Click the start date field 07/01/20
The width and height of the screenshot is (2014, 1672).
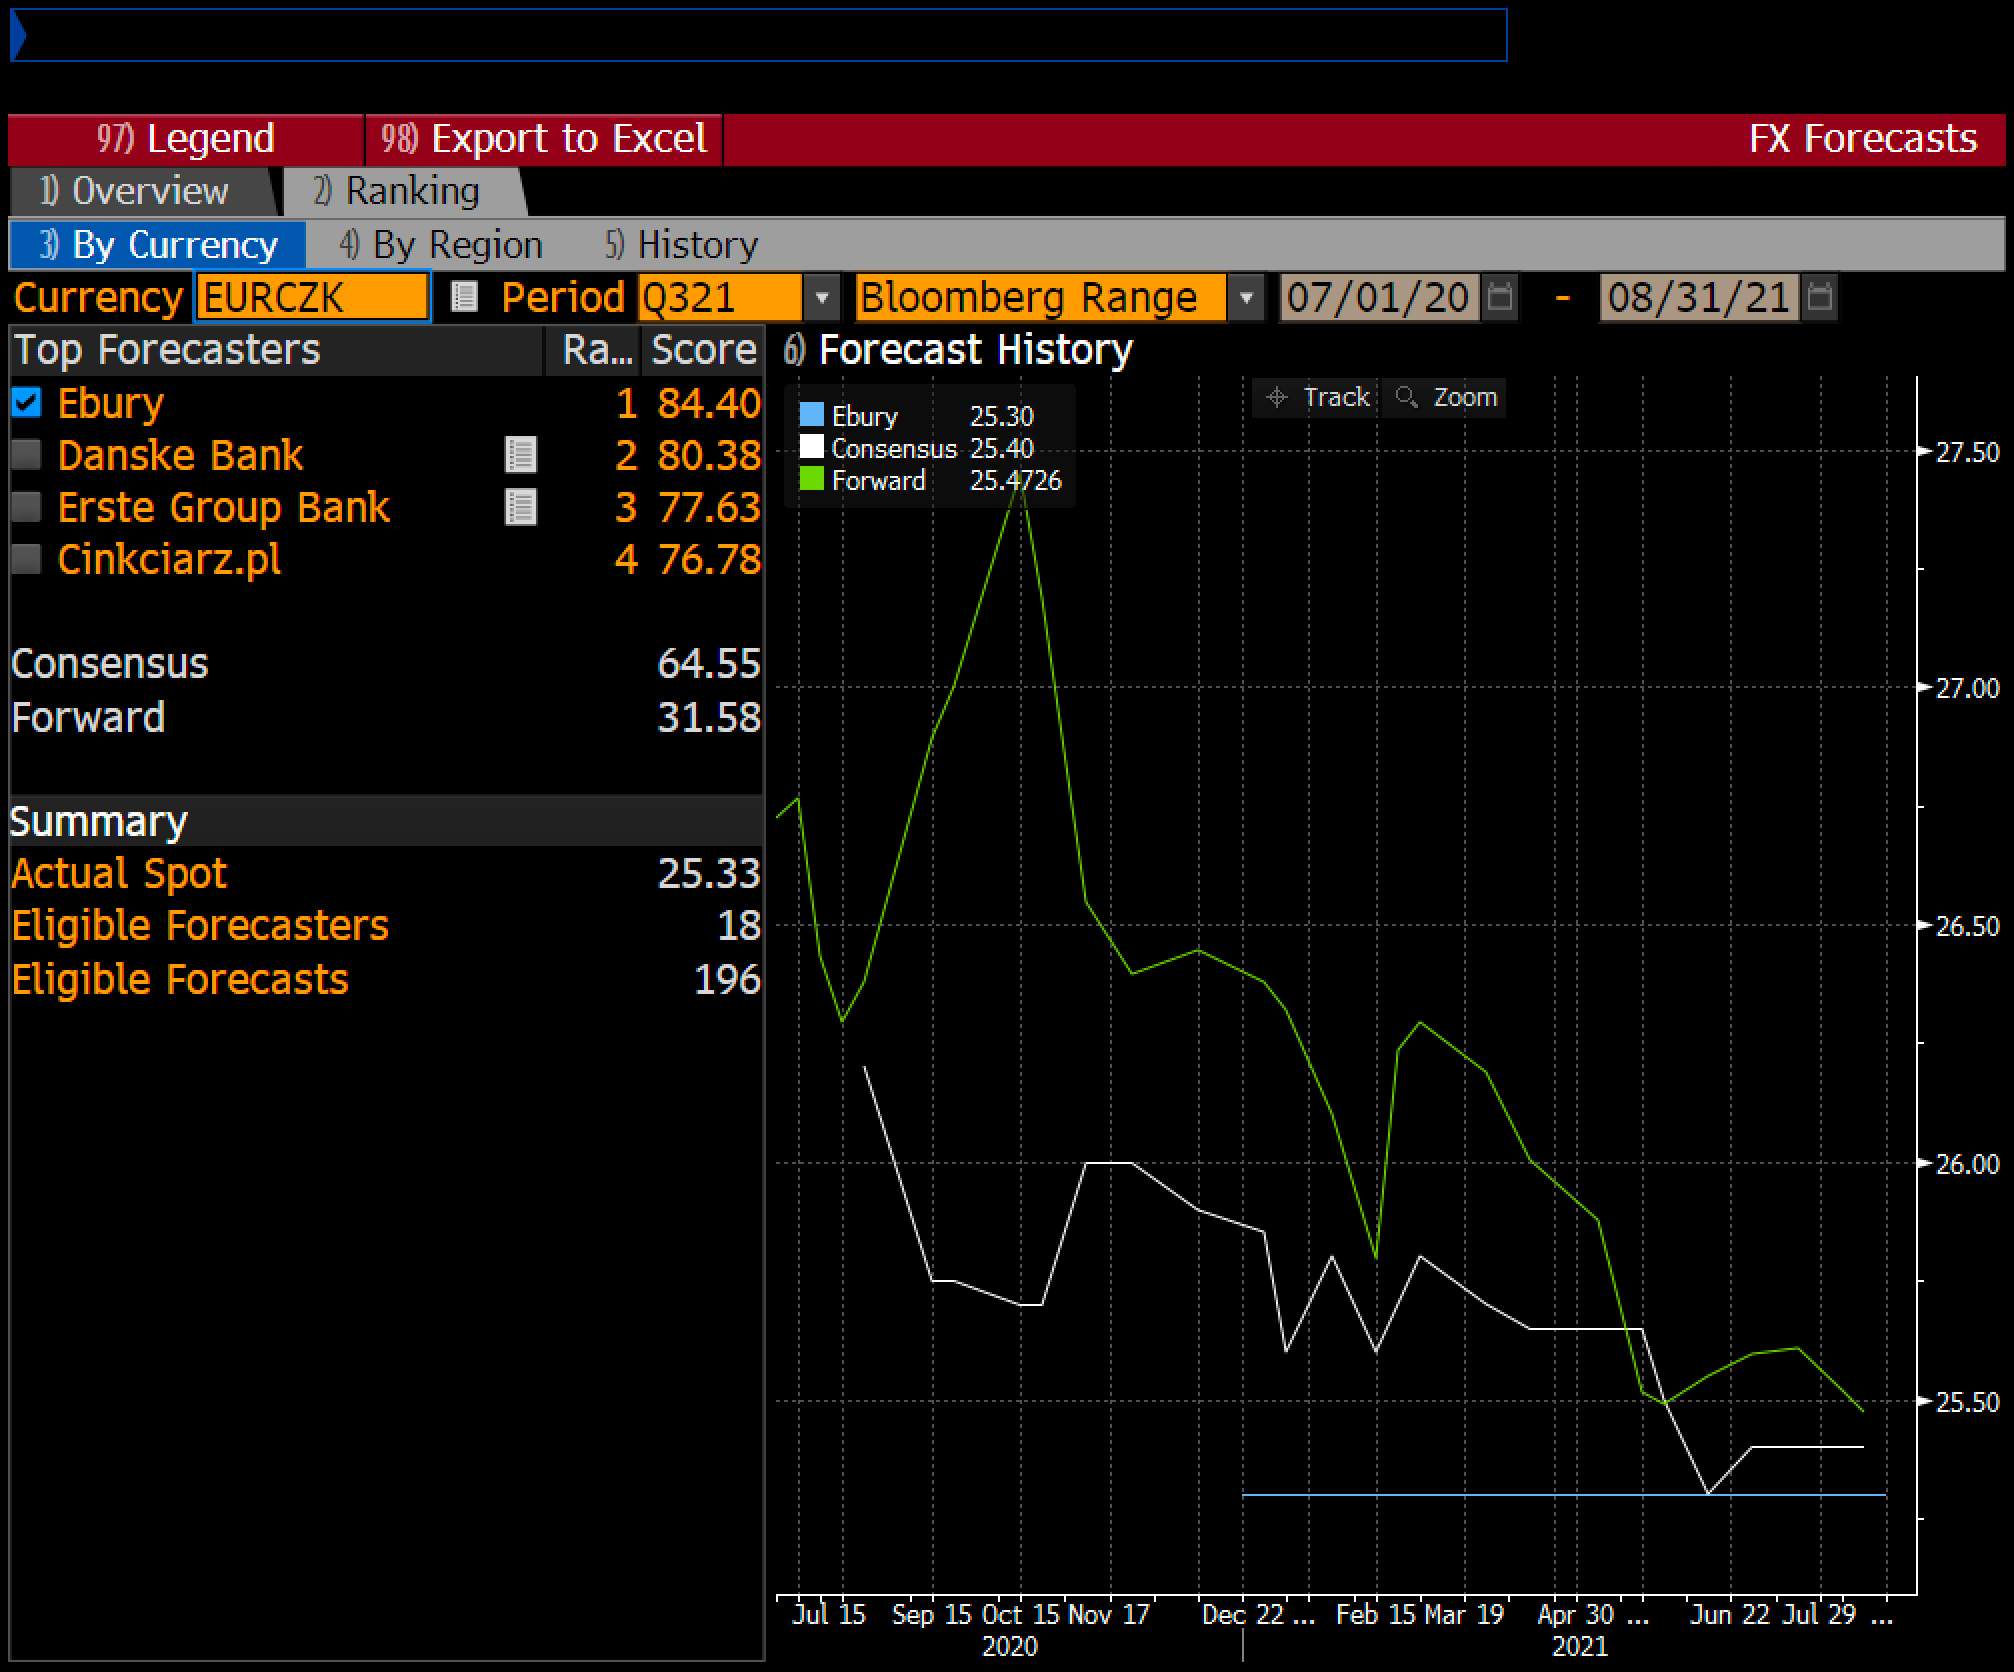tap(1379, 298)
